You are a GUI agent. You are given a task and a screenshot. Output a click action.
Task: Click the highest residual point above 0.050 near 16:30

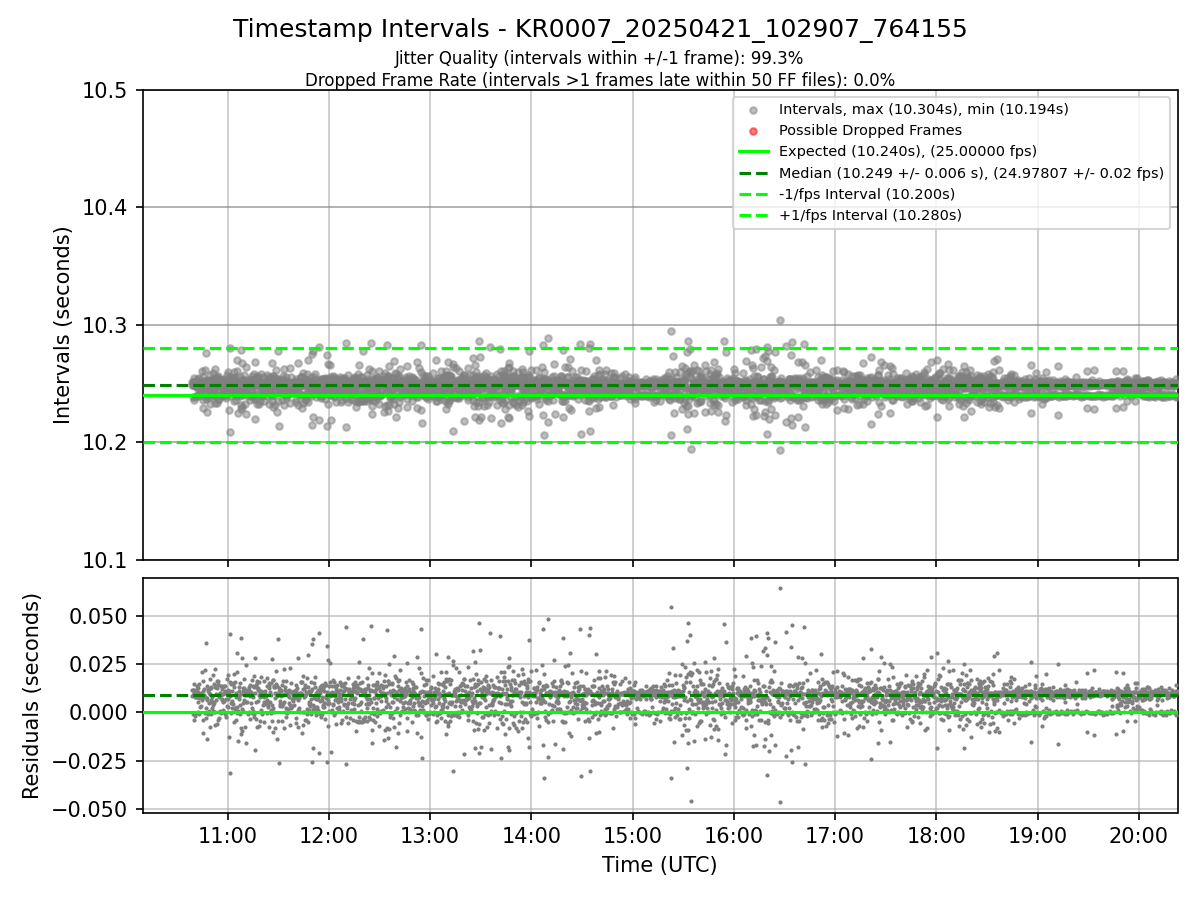pyautogui.click(x=780, y=588)
